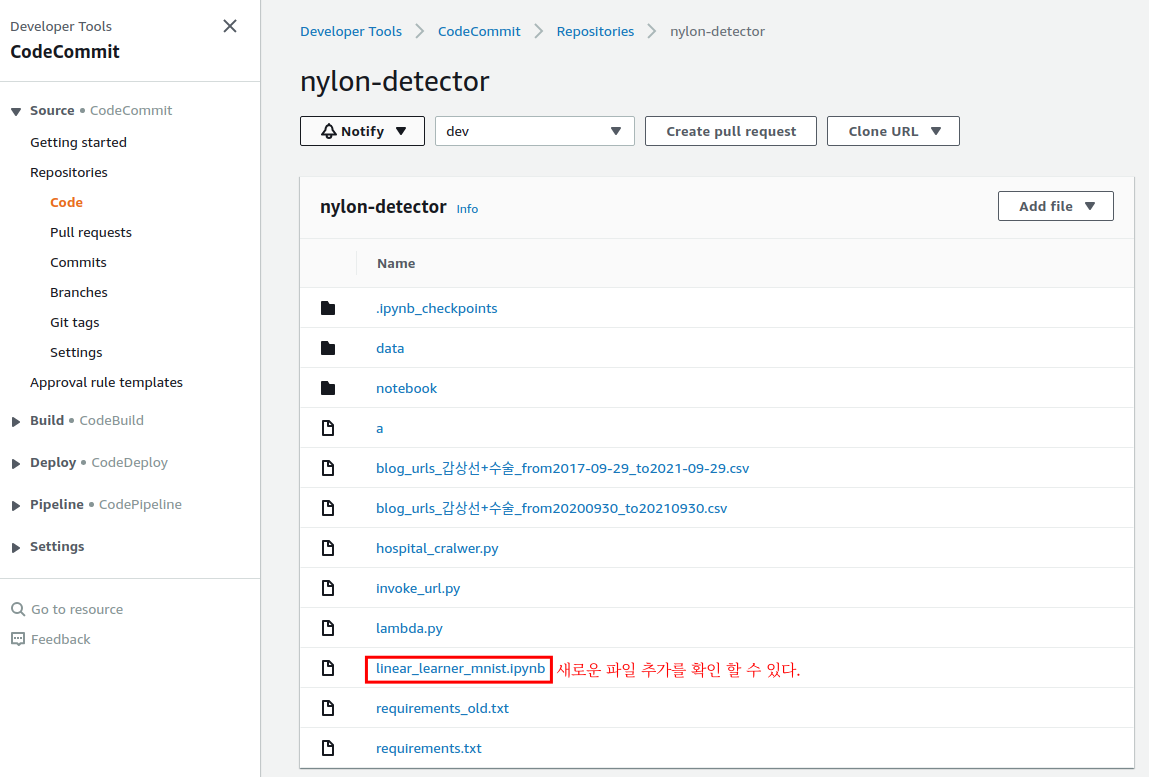The height and width of the screenshot is (777, 1149).
Task: Click the CodeCommit sidebar title
Action: click(65, 51)
